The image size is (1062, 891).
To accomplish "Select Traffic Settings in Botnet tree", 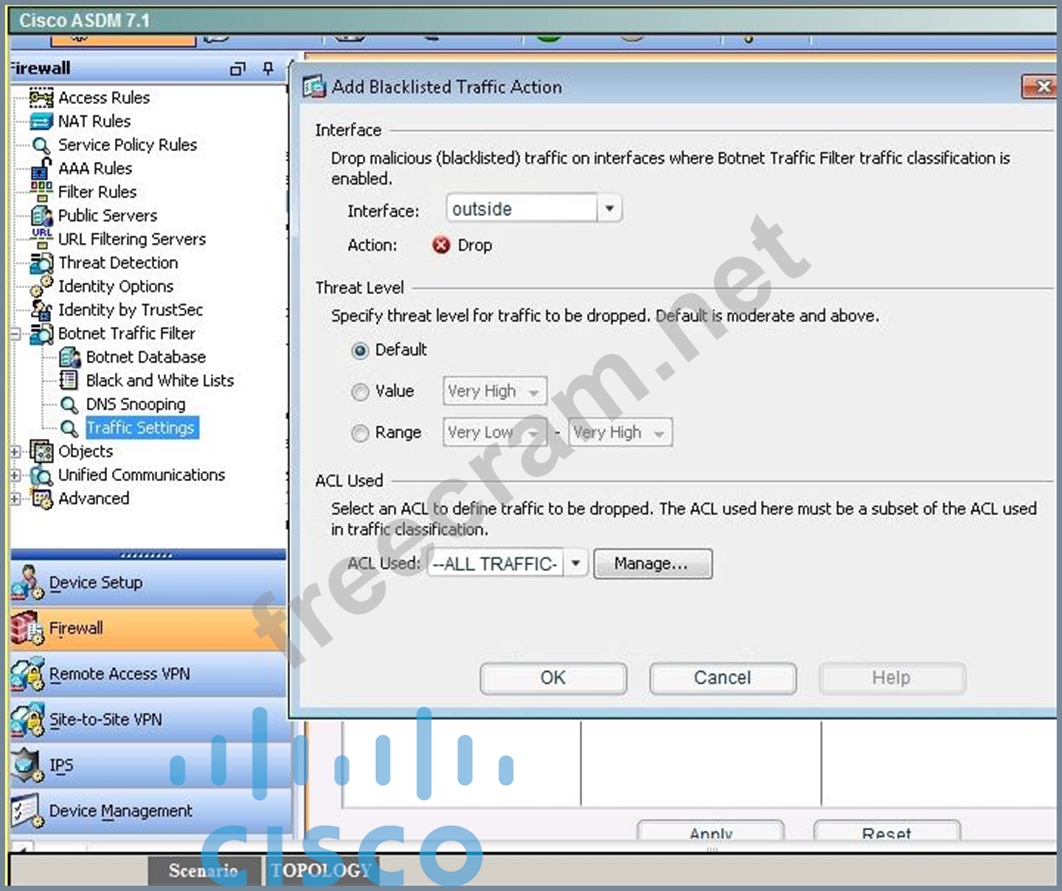I will (x=140, y=428).
